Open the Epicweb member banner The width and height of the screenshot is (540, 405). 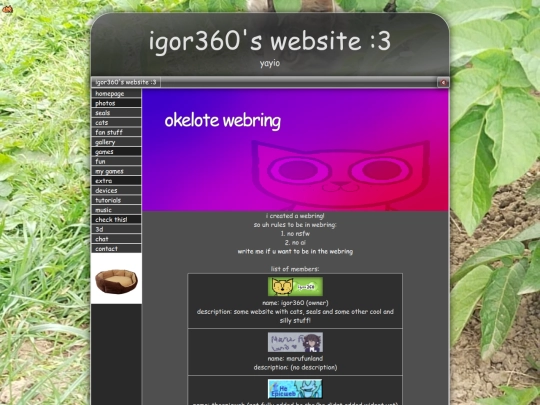tap(295, 389)
